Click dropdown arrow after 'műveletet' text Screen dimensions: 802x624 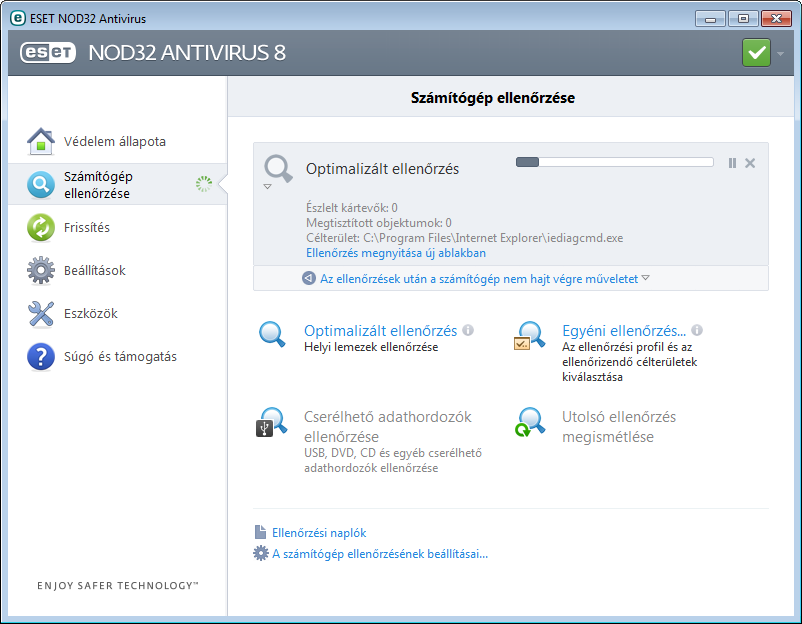pos(645,278)
